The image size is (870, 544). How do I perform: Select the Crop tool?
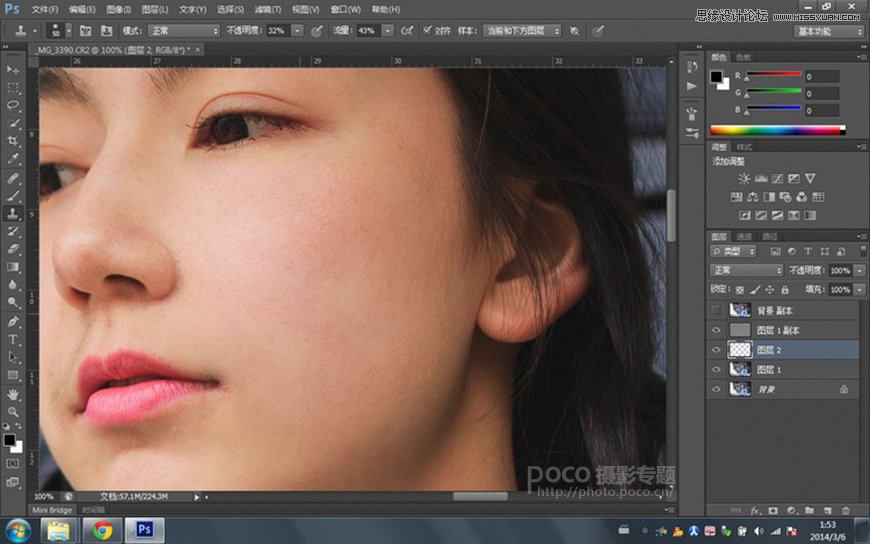pyautogui.click(x=14, y=141)
